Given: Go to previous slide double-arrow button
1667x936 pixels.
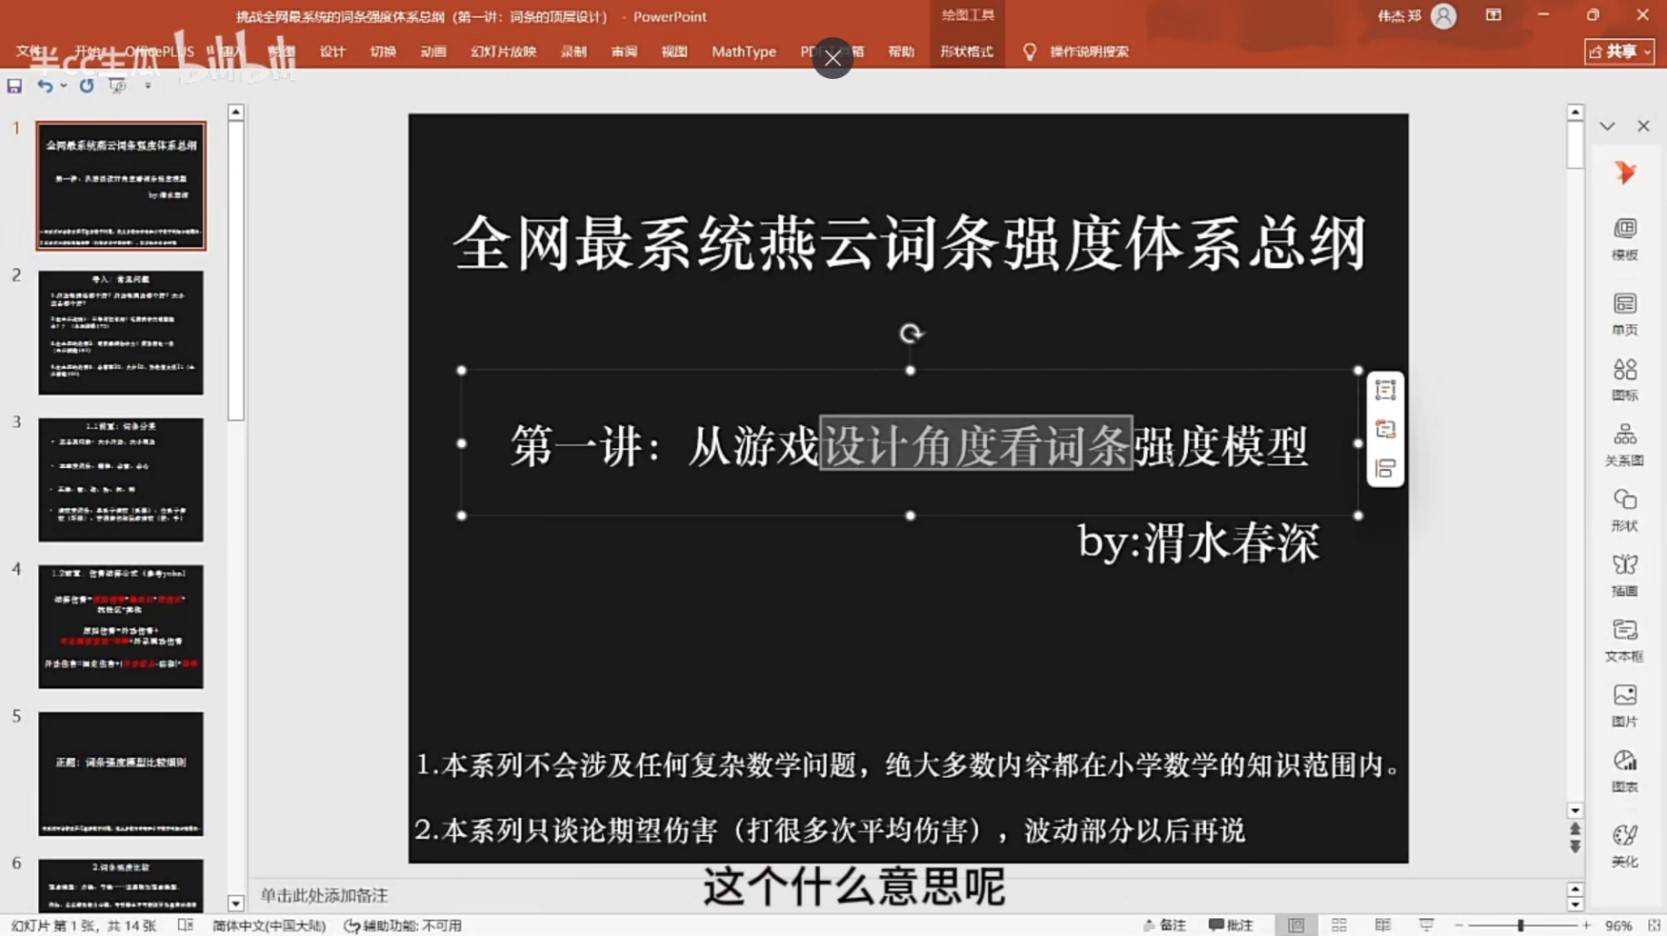Looking at the screenshot, I should 1575,829.
